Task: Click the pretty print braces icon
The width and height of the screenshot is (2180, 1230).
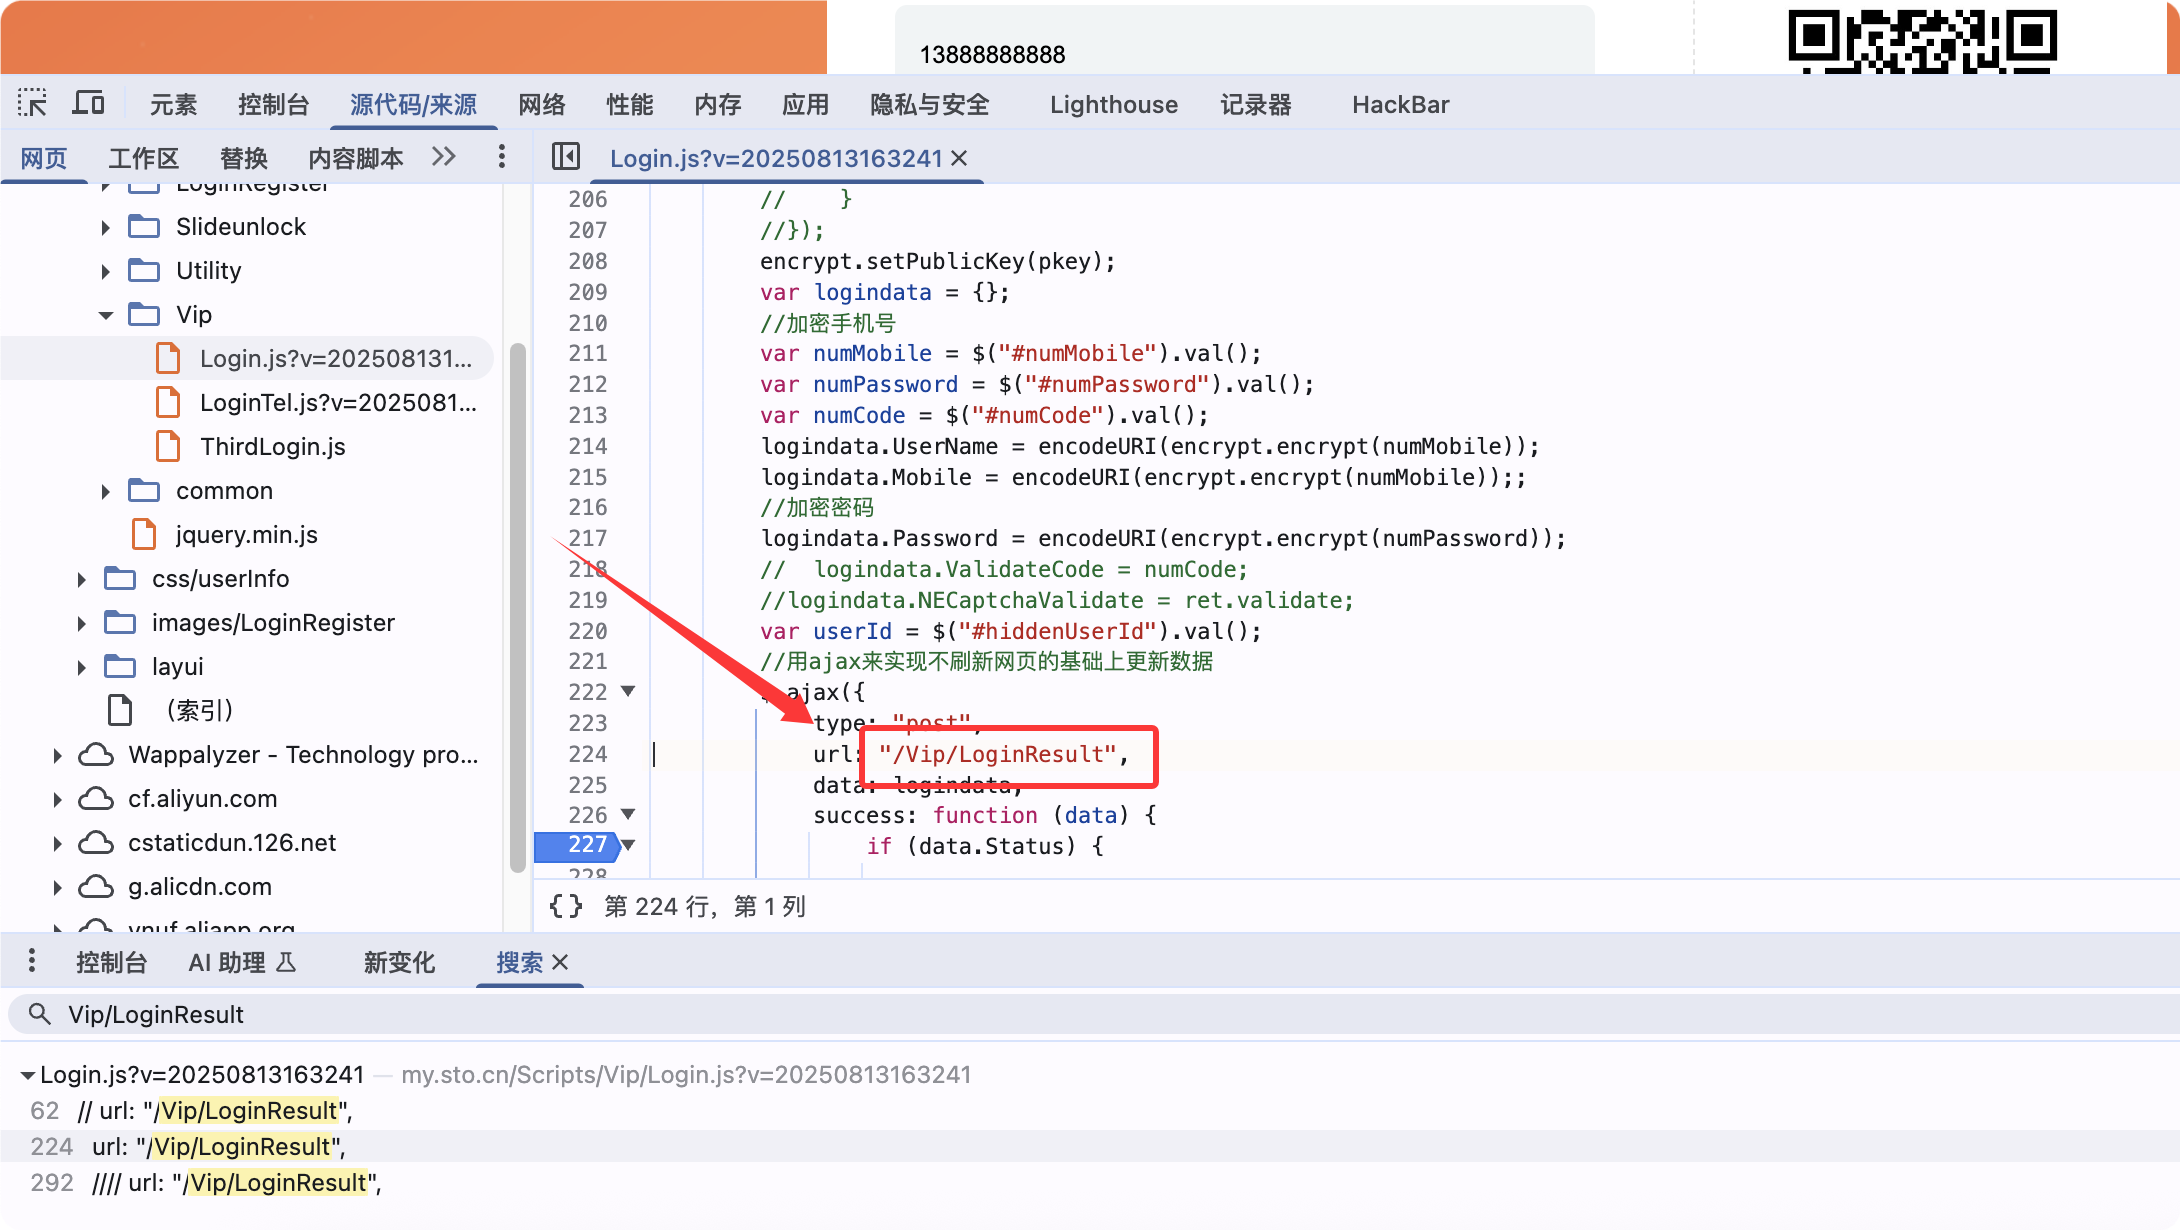Action: tap(565, 906)
